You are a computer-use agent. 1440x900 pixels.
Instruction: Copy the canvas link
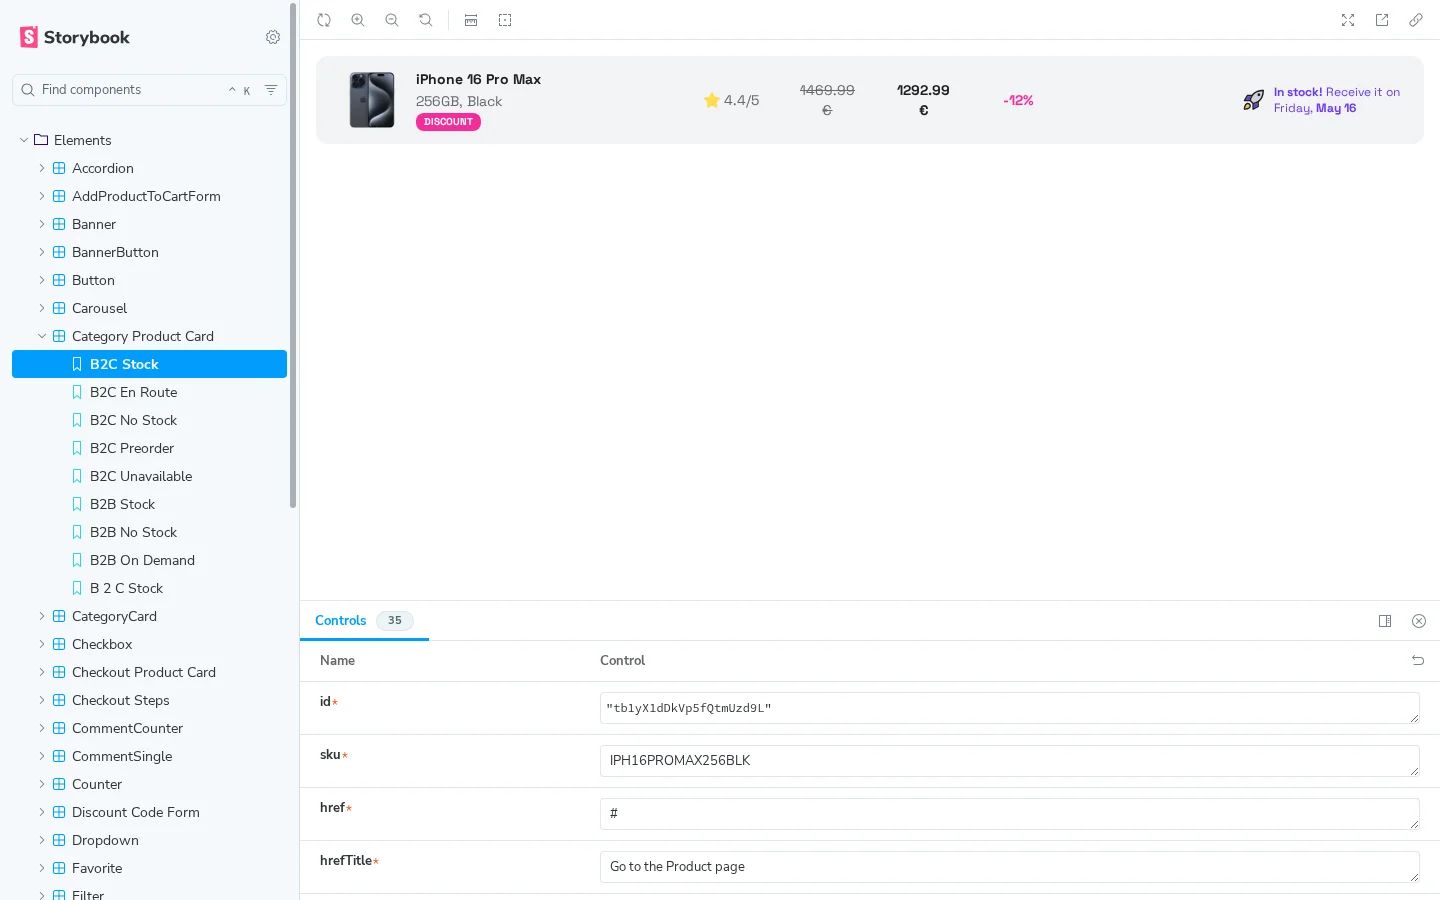pos(1416,20)
